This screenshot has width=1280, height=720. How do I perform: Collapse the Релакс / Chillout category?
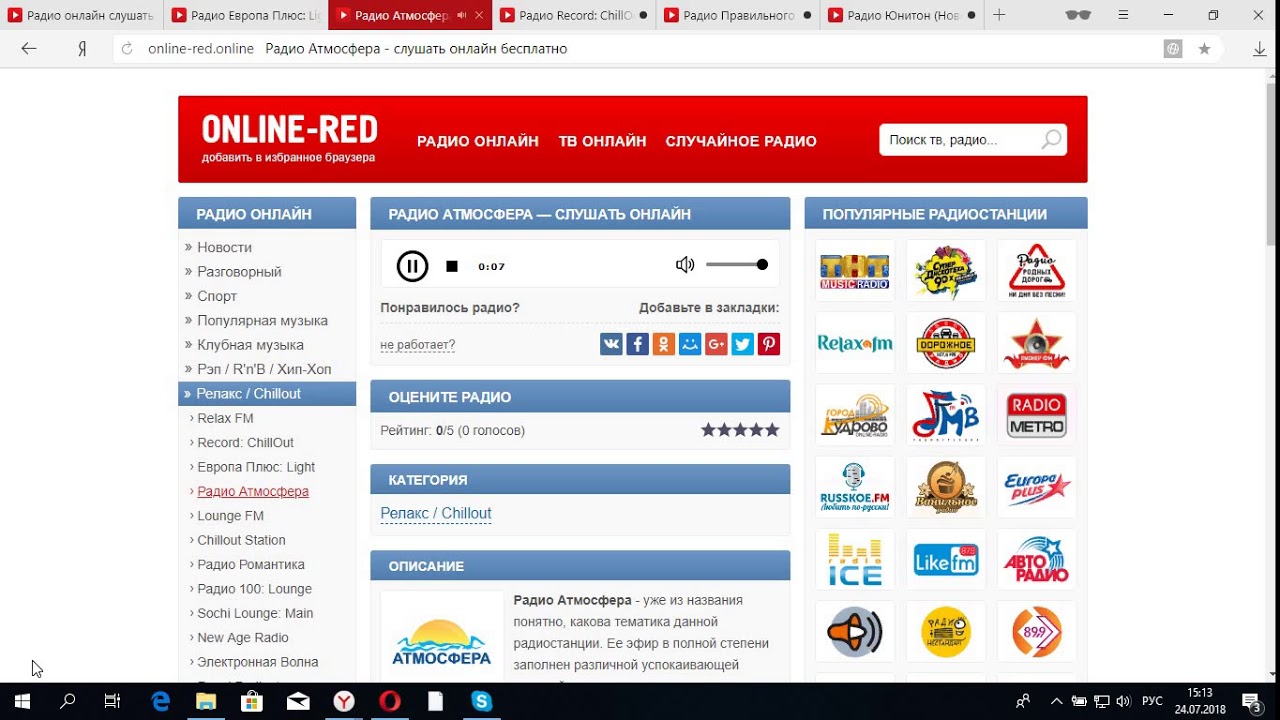pos(267,394)
